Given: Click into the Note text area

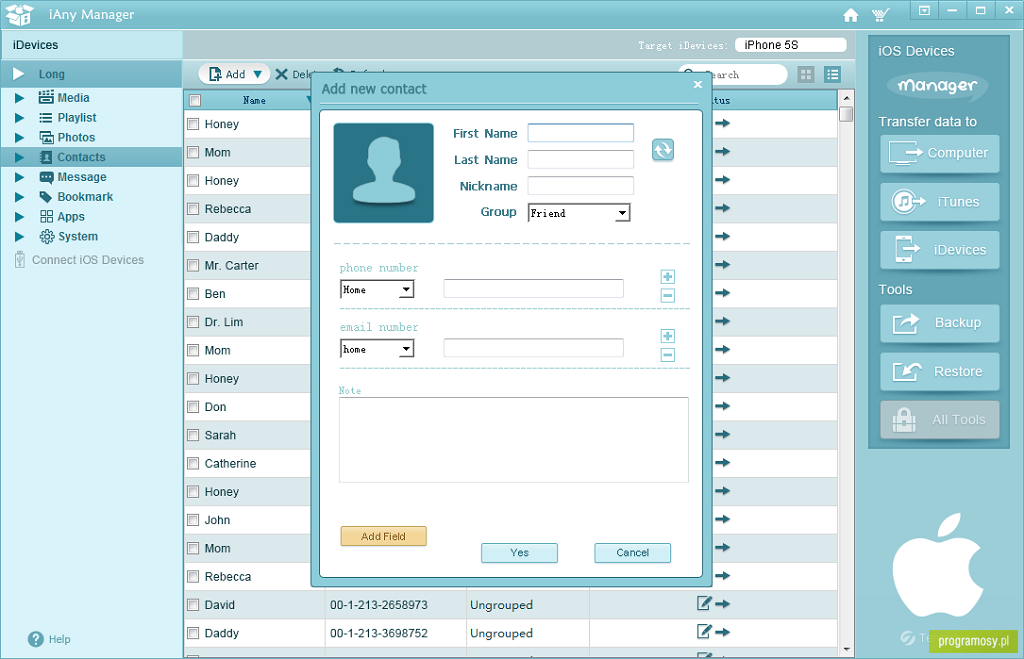Looking at the screenshot, I should coord(513,440).
